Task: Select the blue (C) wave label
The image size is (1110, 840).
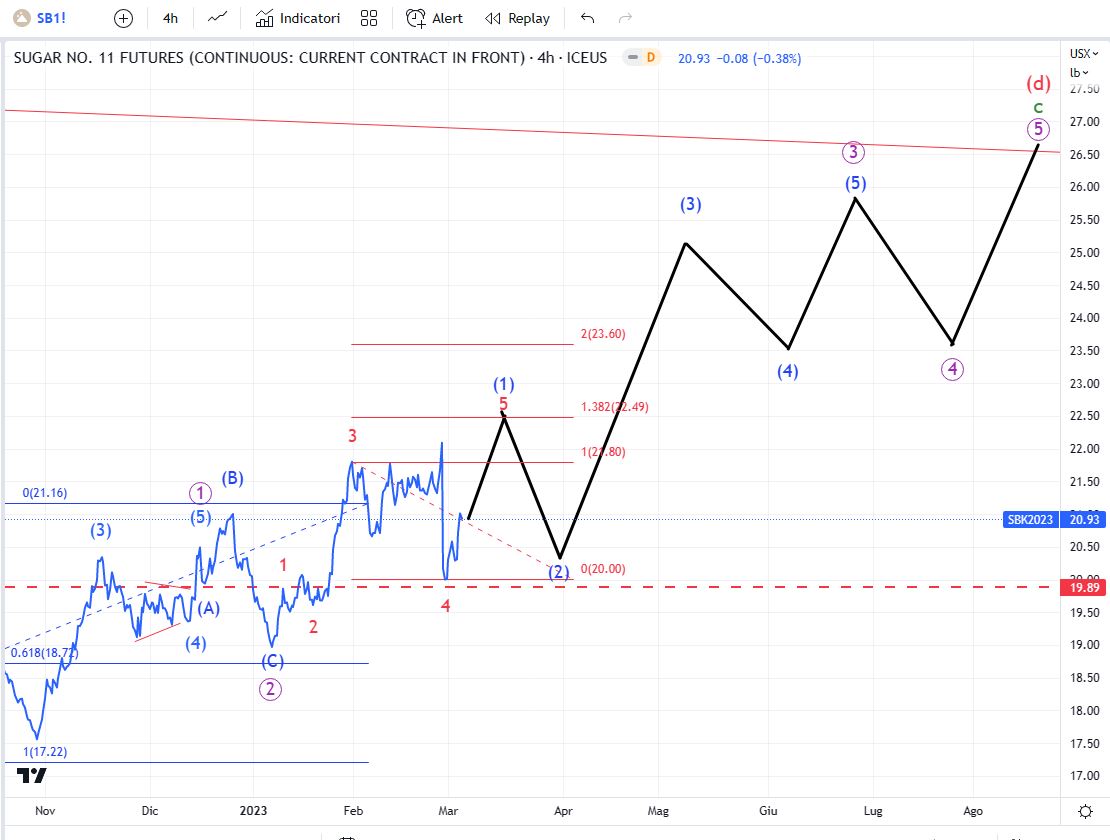Action: [x=273, y=661]
